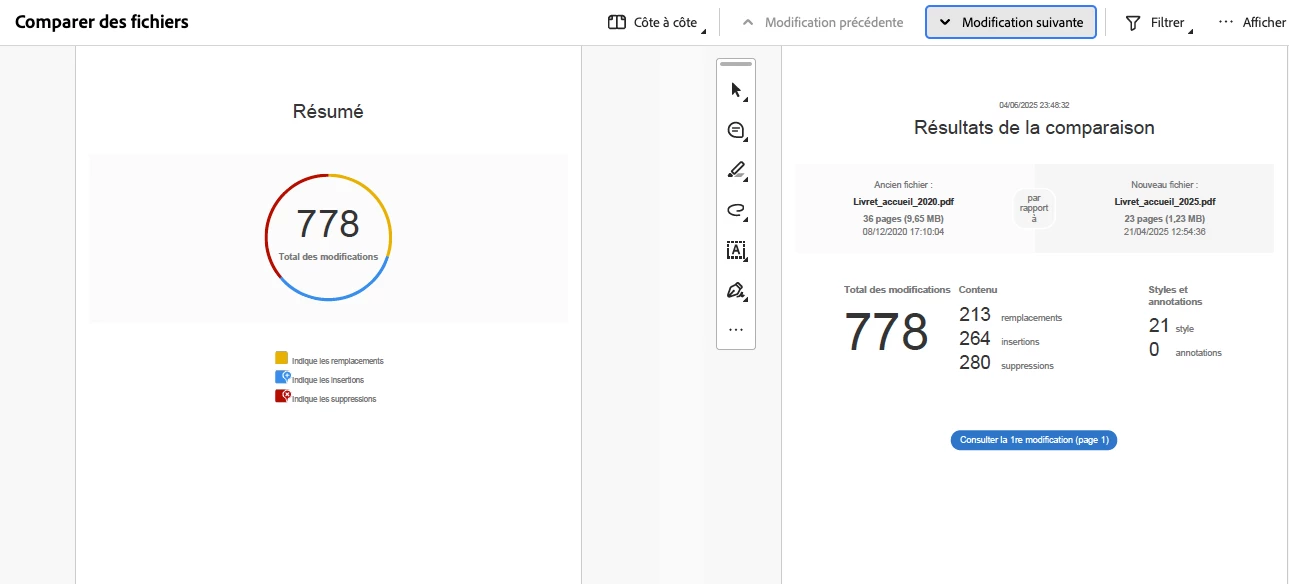Click the Indique les insertions label

(328, 380)
